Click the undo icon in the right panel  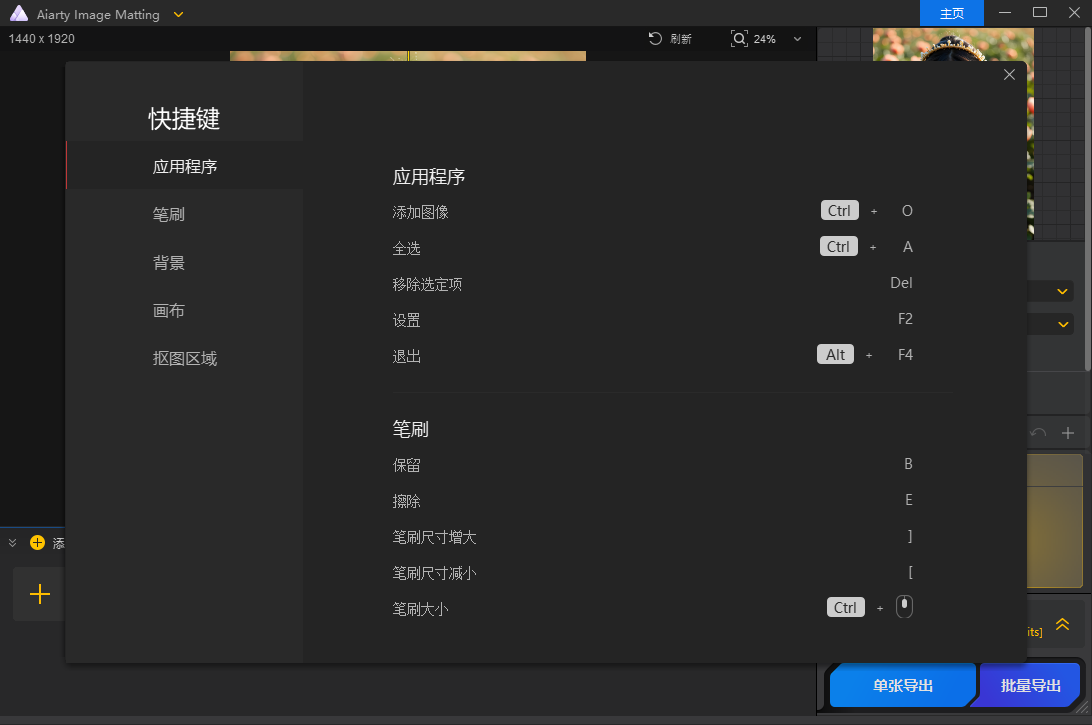(x=1037, y=432)
